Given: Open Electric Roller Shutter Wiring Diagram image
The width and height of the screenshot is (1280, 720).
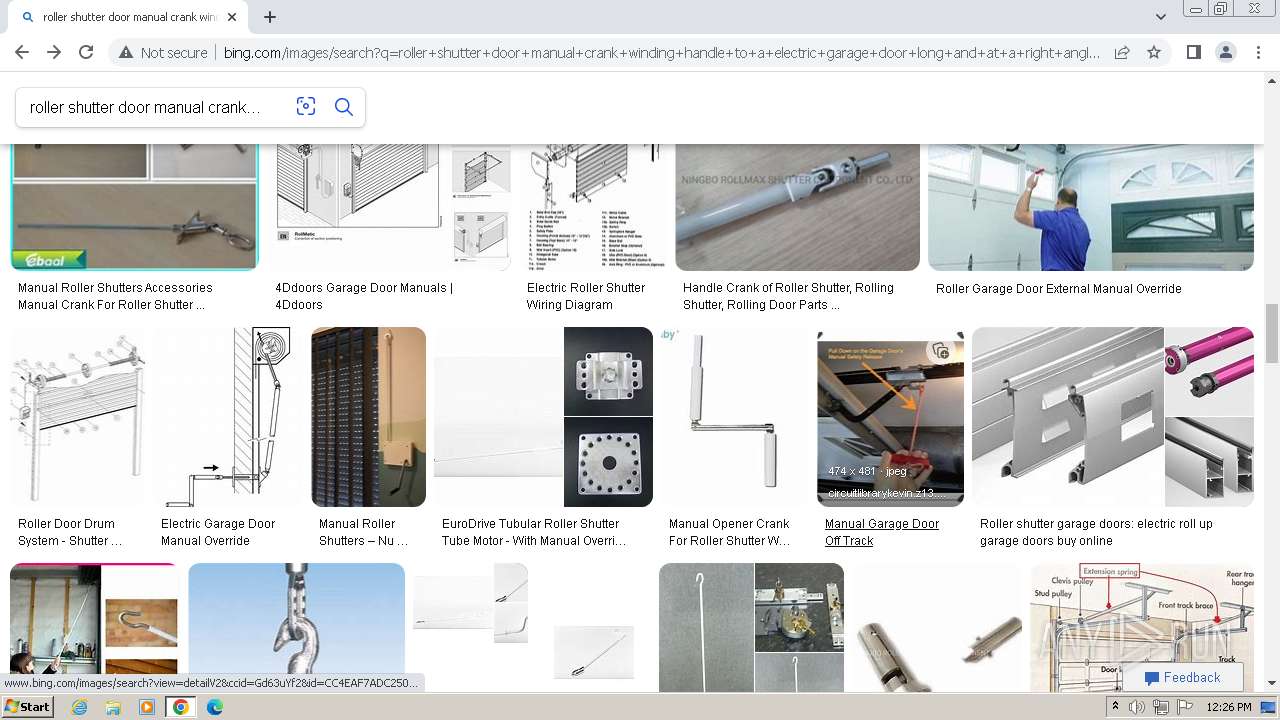Looking at the screenshot, I should (593, 206).
